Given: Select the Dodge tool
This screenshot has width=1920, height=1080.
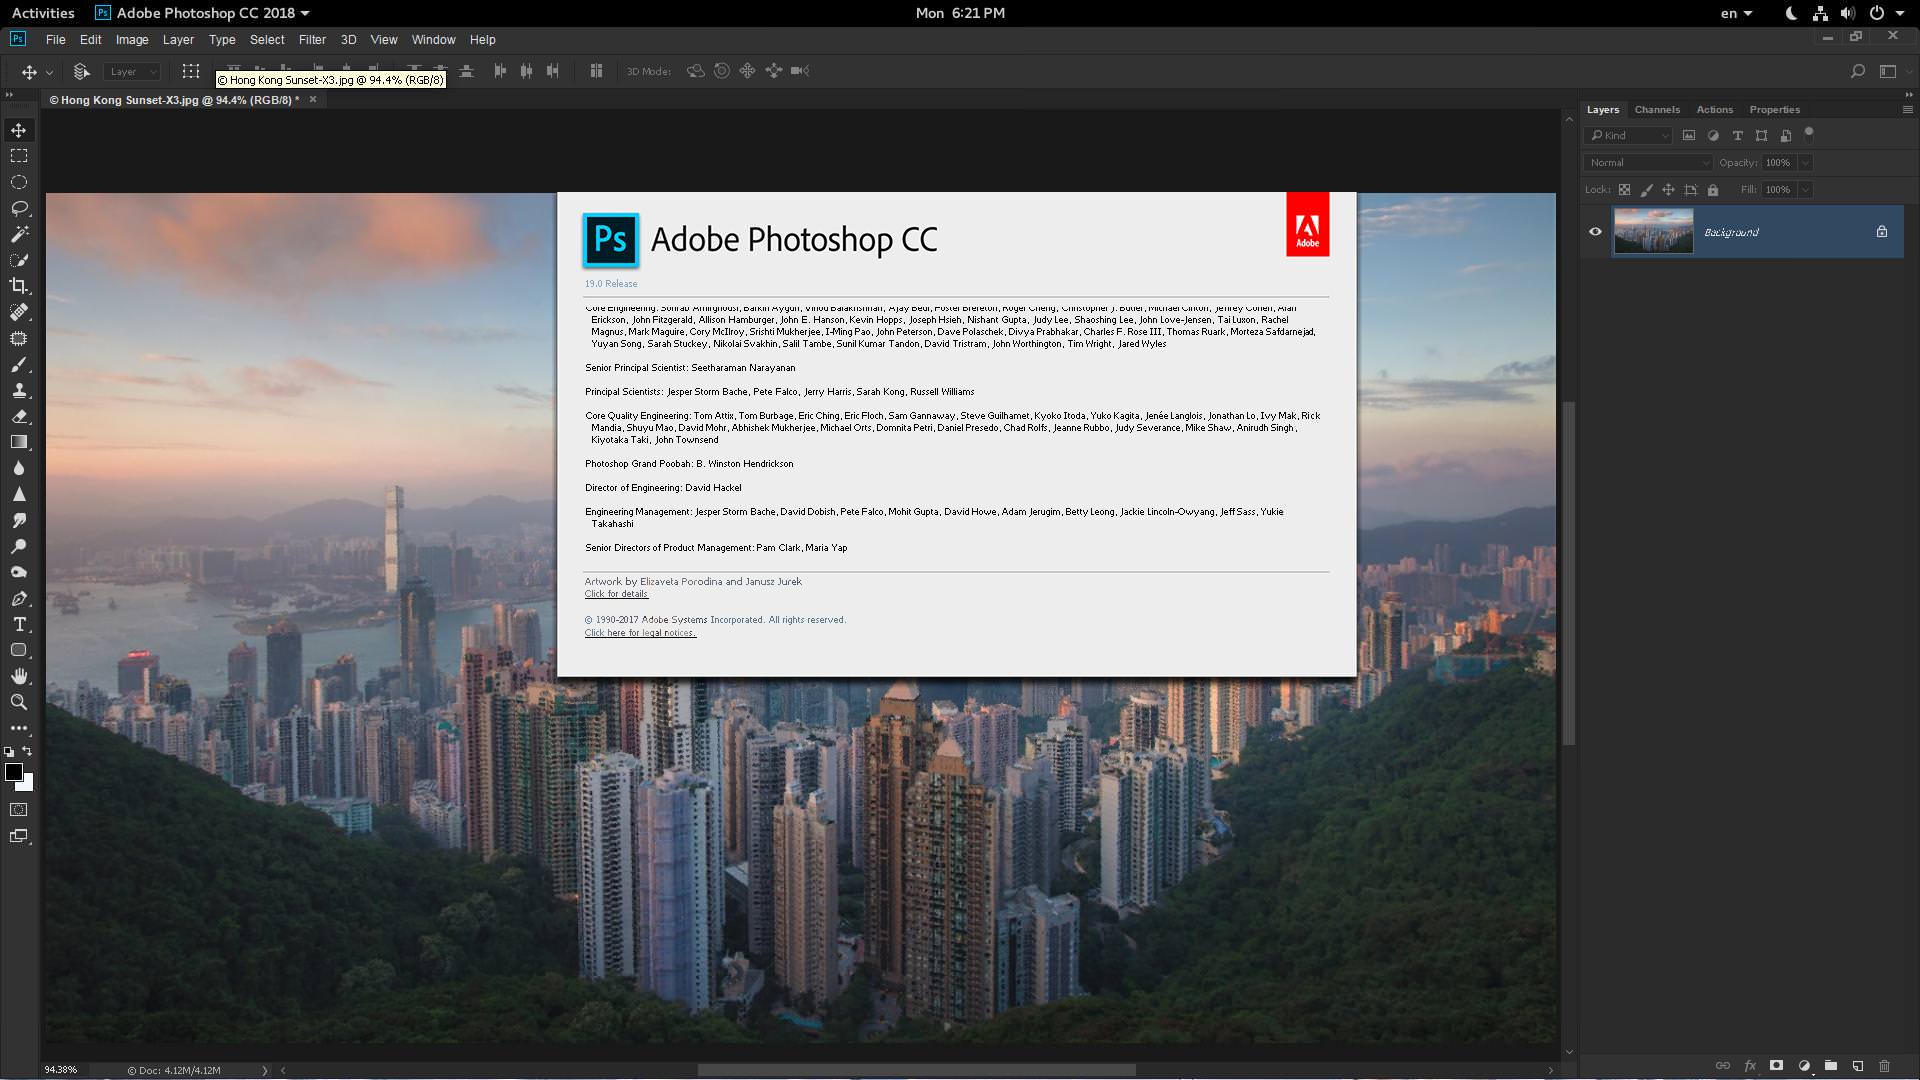Looking at the screenshot, I should click(x=19, y=546).
